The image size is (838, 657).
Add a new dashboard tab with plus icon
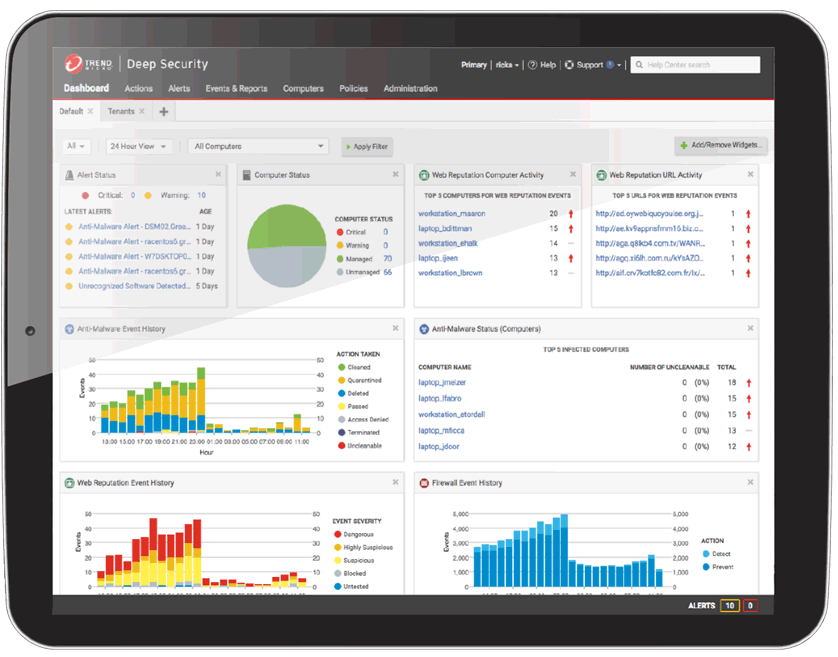click(x=163, y=112)
